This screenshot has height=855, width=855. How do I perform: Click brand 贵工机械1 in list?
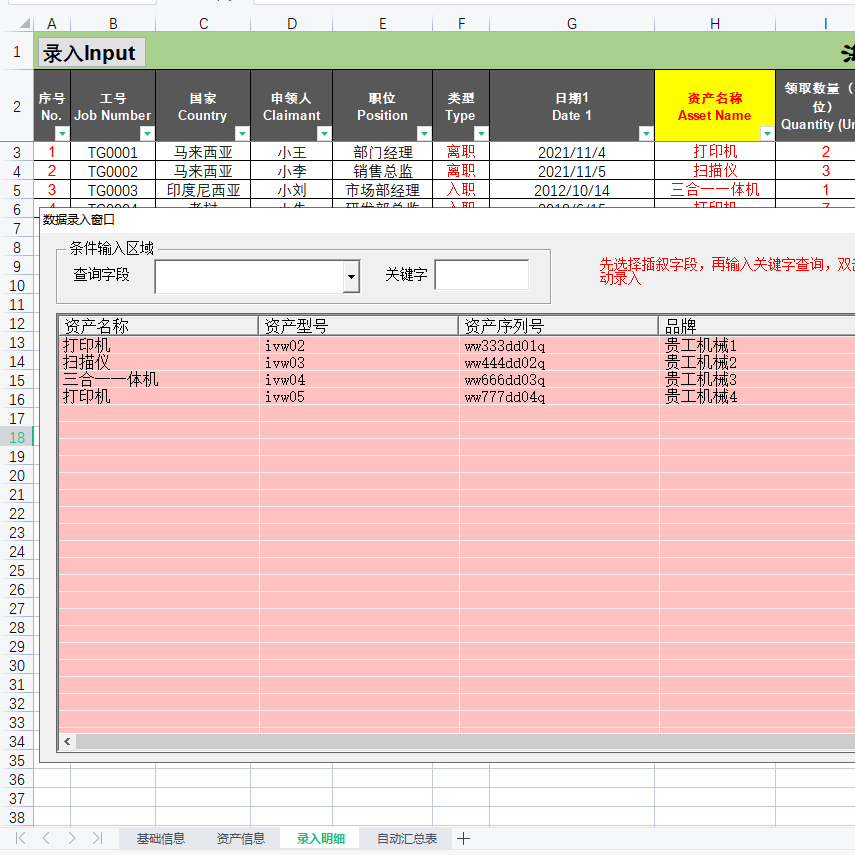pos(701,346)
